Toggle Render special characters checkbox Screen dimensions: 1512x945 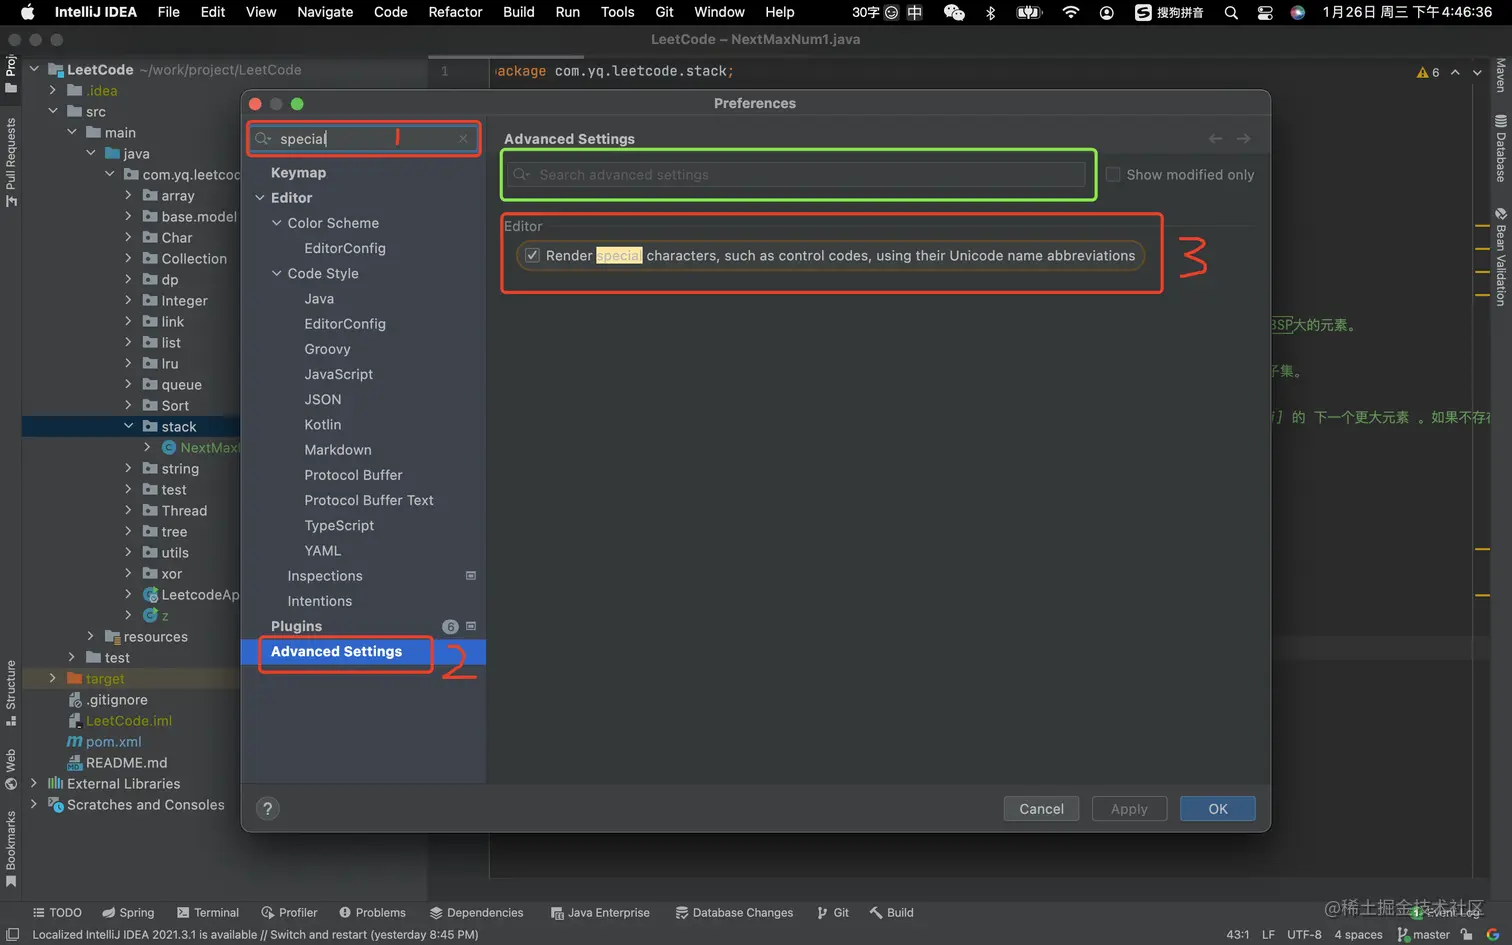click(x=532, y=255)
